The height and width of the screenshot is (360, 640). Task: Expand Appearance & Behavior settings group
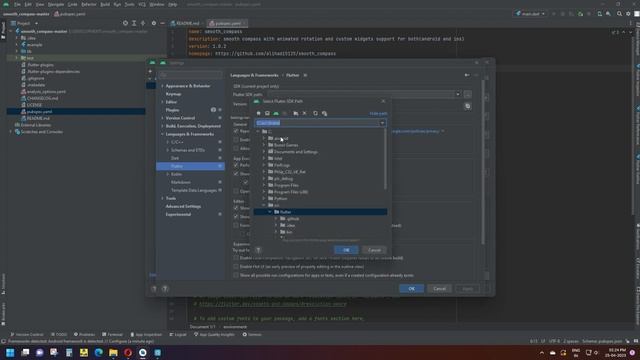point(162,86)
